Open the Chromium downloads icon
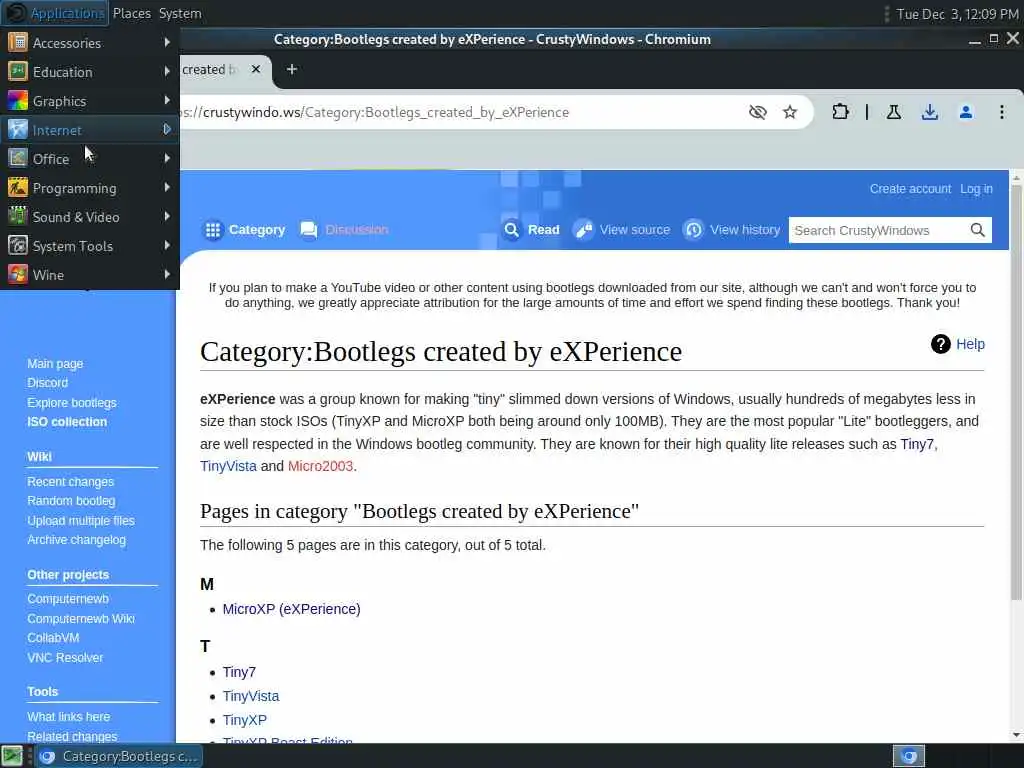Image resolution: width=1024 pixels, height=768 pixels. [x=930, y=112]
